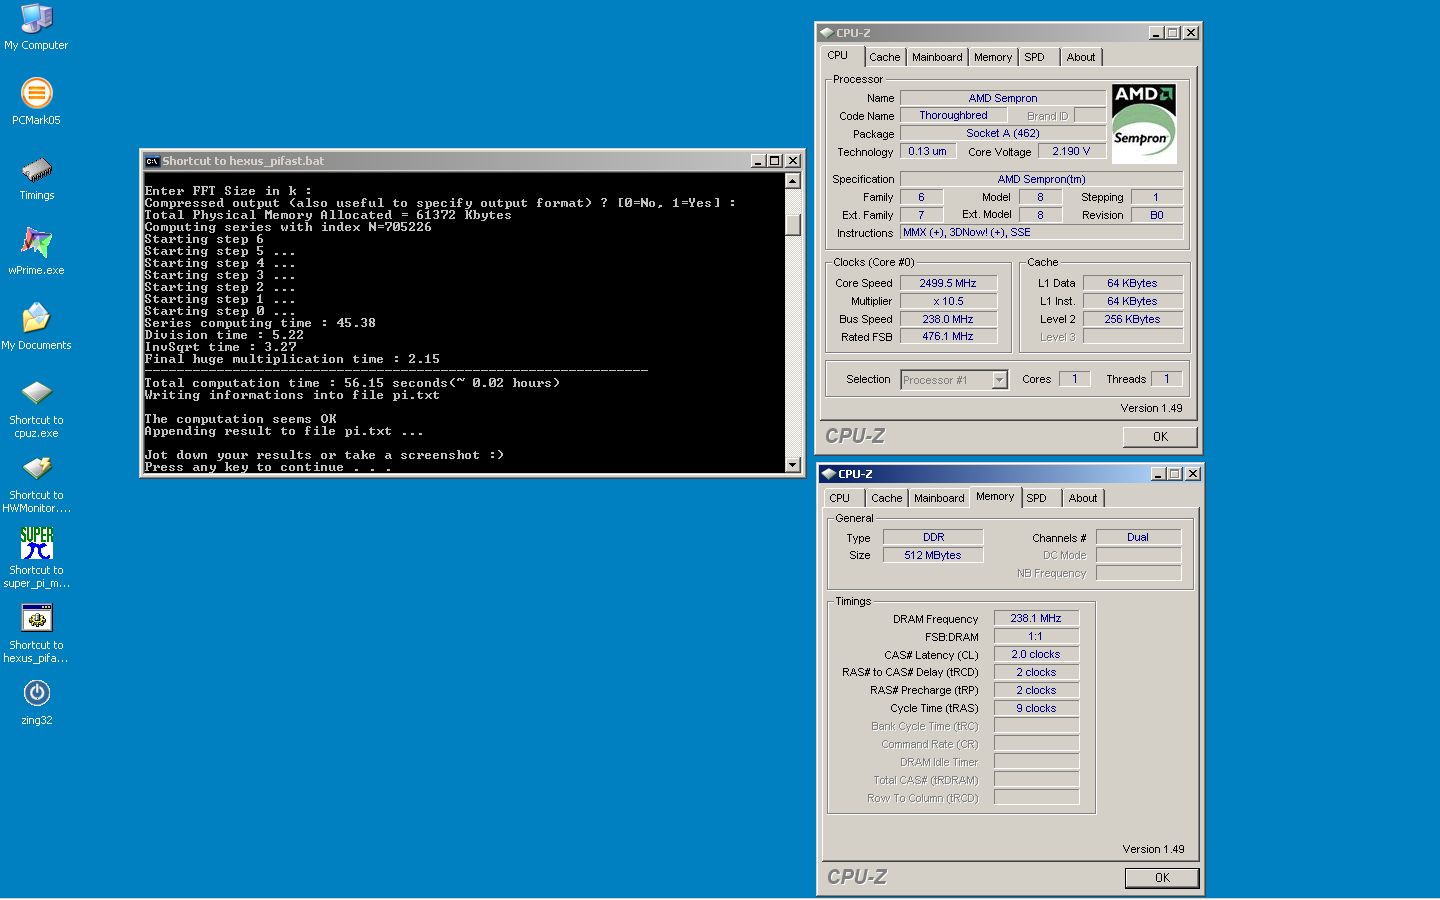The width and height of the screenshot is (1440, 900).
Task: Click the Rated FSB 476.1 MHz field
Action: pos(948,337)
